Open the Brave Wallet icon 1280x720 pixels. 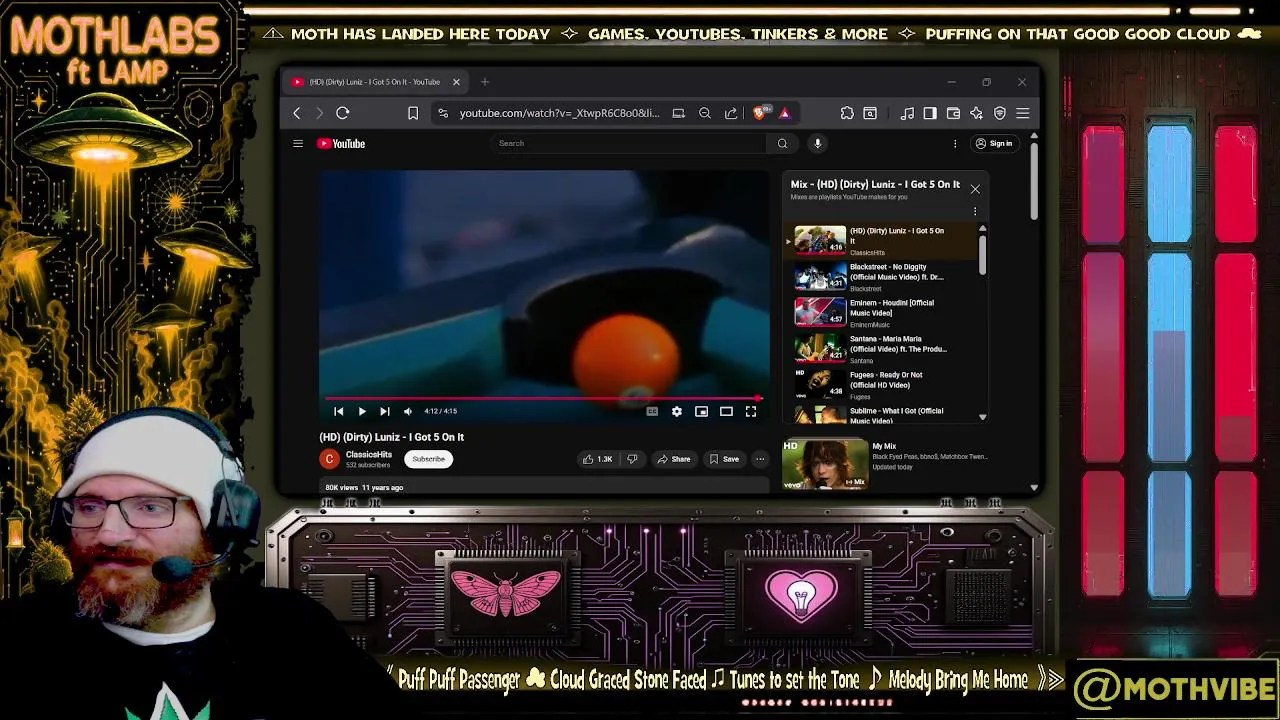coord(953,113)
